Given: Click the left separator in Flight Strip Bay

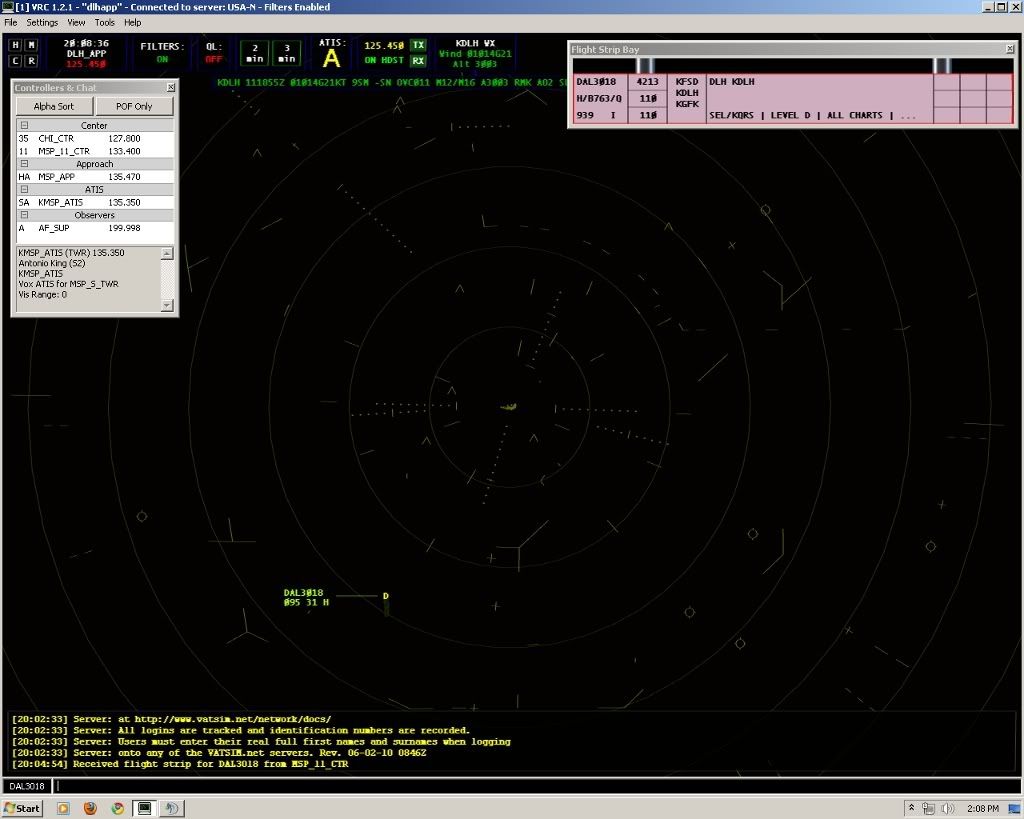Looking at the screenshot, I should tap(645, 65).
